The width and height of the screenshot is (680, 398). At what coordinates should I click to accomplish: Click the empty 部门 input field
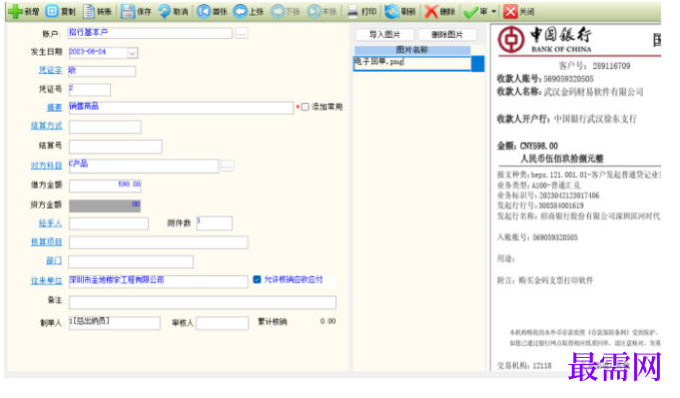(x=131, y=261)
